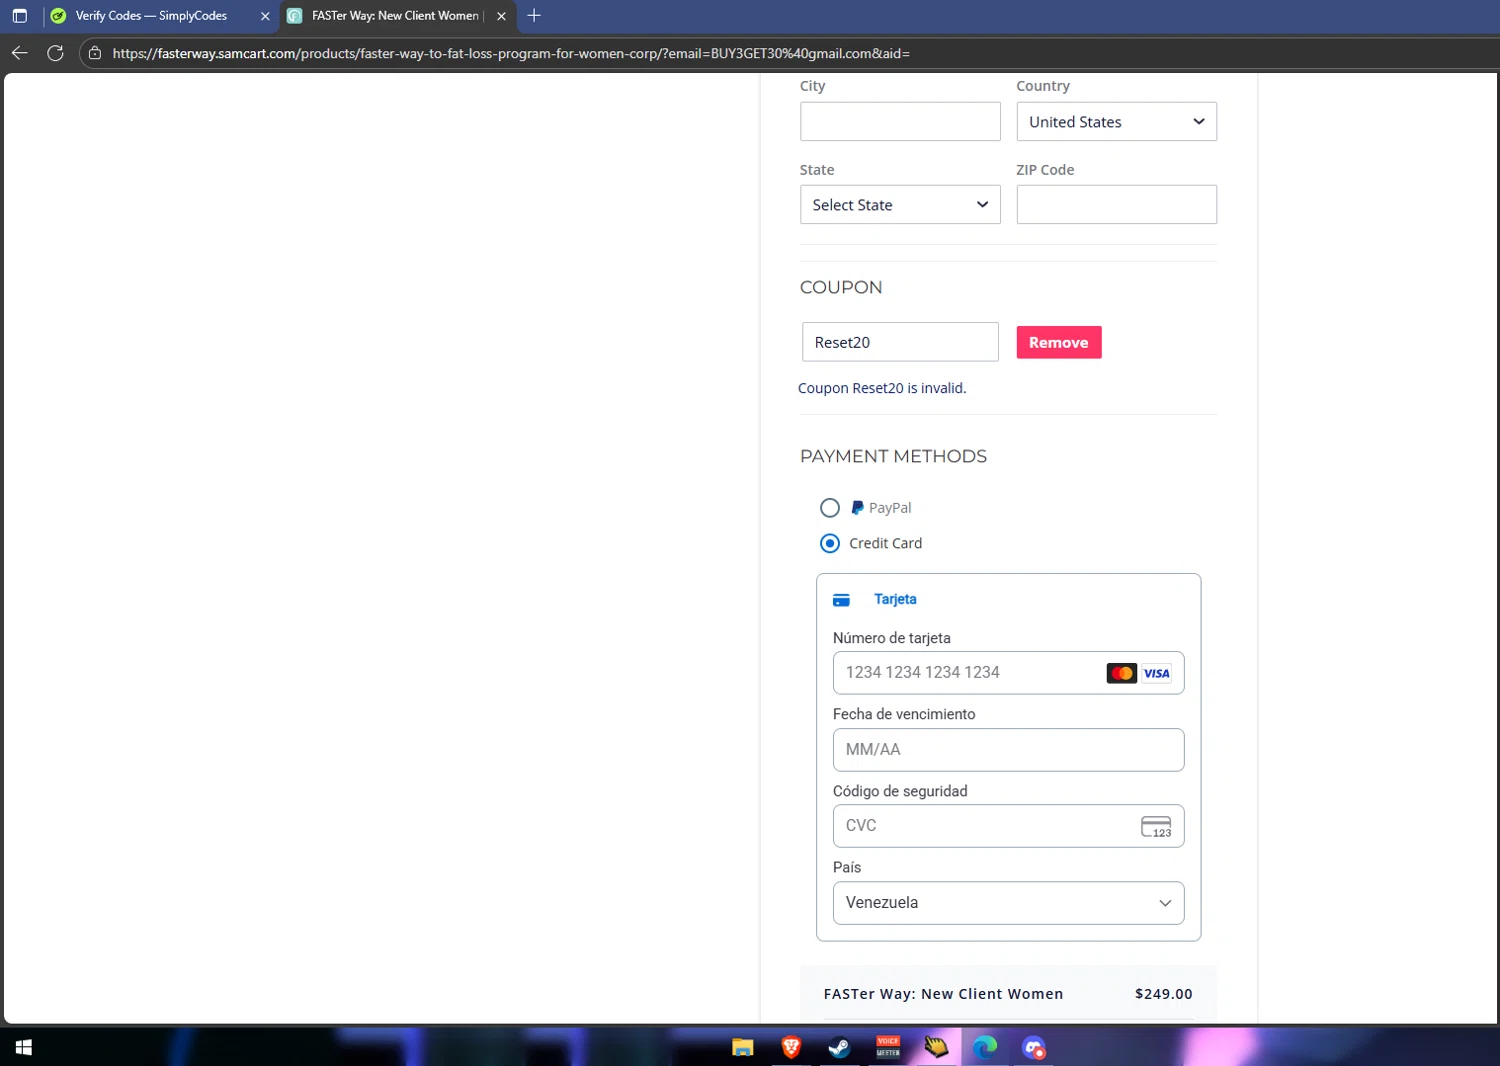Select the Credit Card payment option
This screenshot has width=1500, height=1066.
(x=830, y=543)
